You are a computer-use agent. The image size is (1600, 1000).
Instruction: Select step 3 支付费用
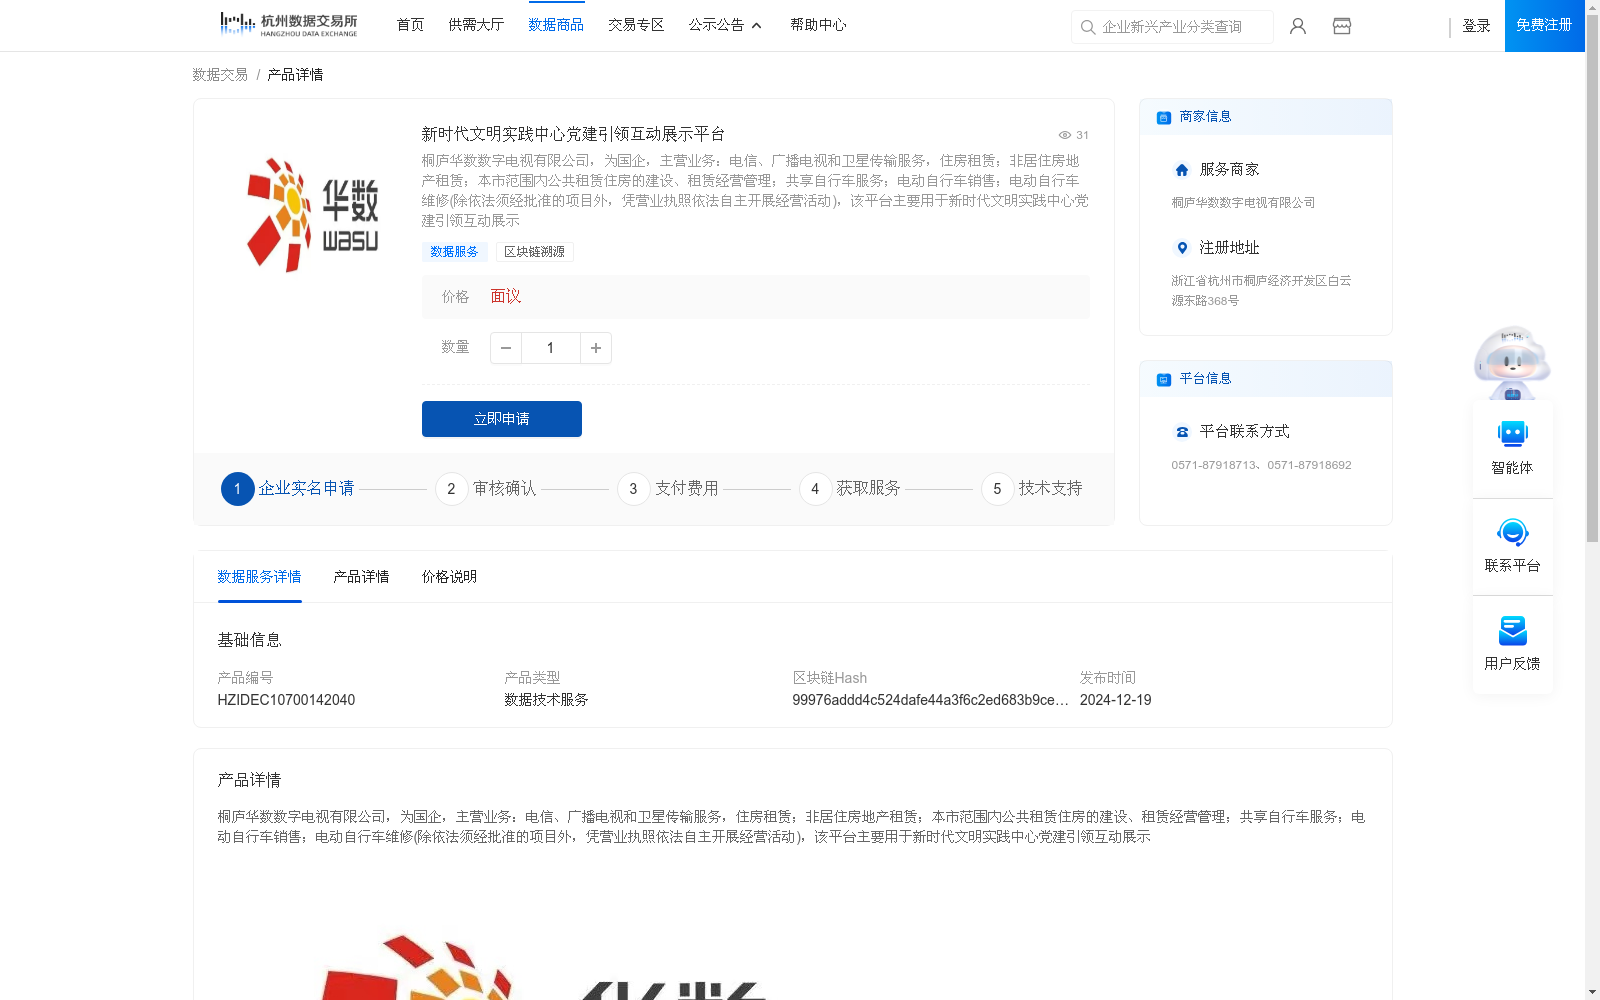coord(668,489)
